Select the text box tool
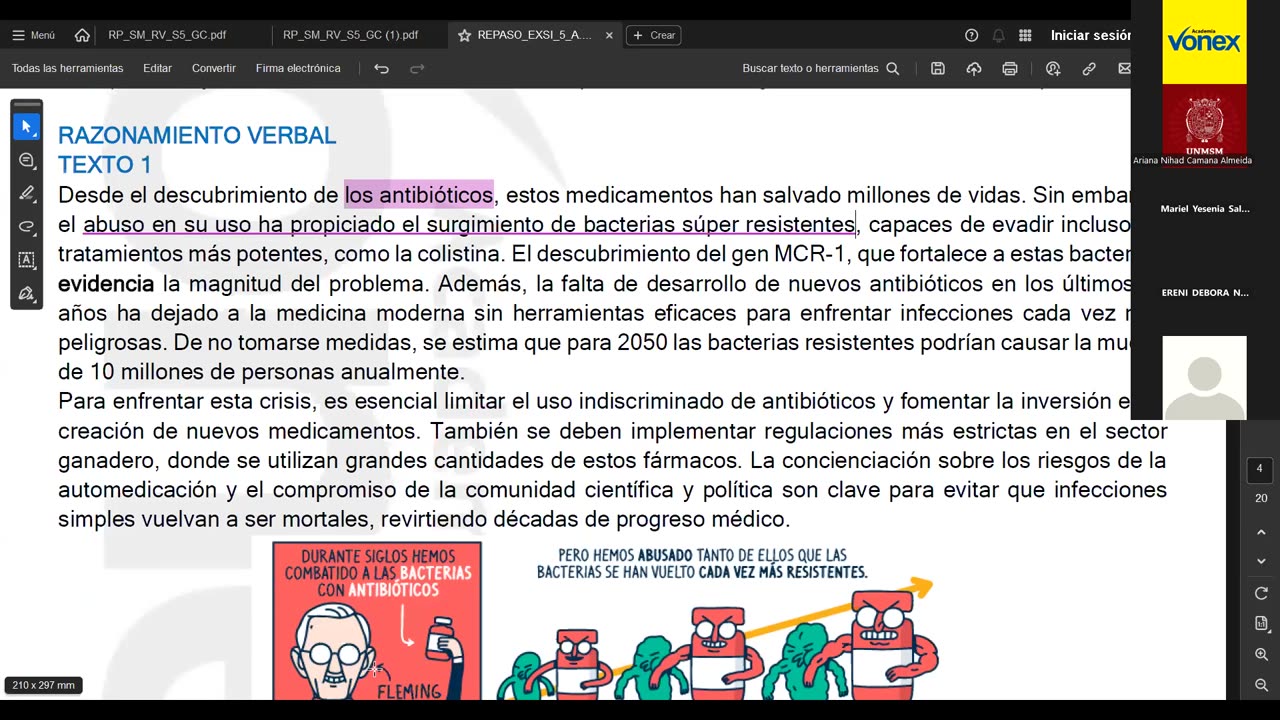Viewport: 1280px width, 720px height. (27, 259)
